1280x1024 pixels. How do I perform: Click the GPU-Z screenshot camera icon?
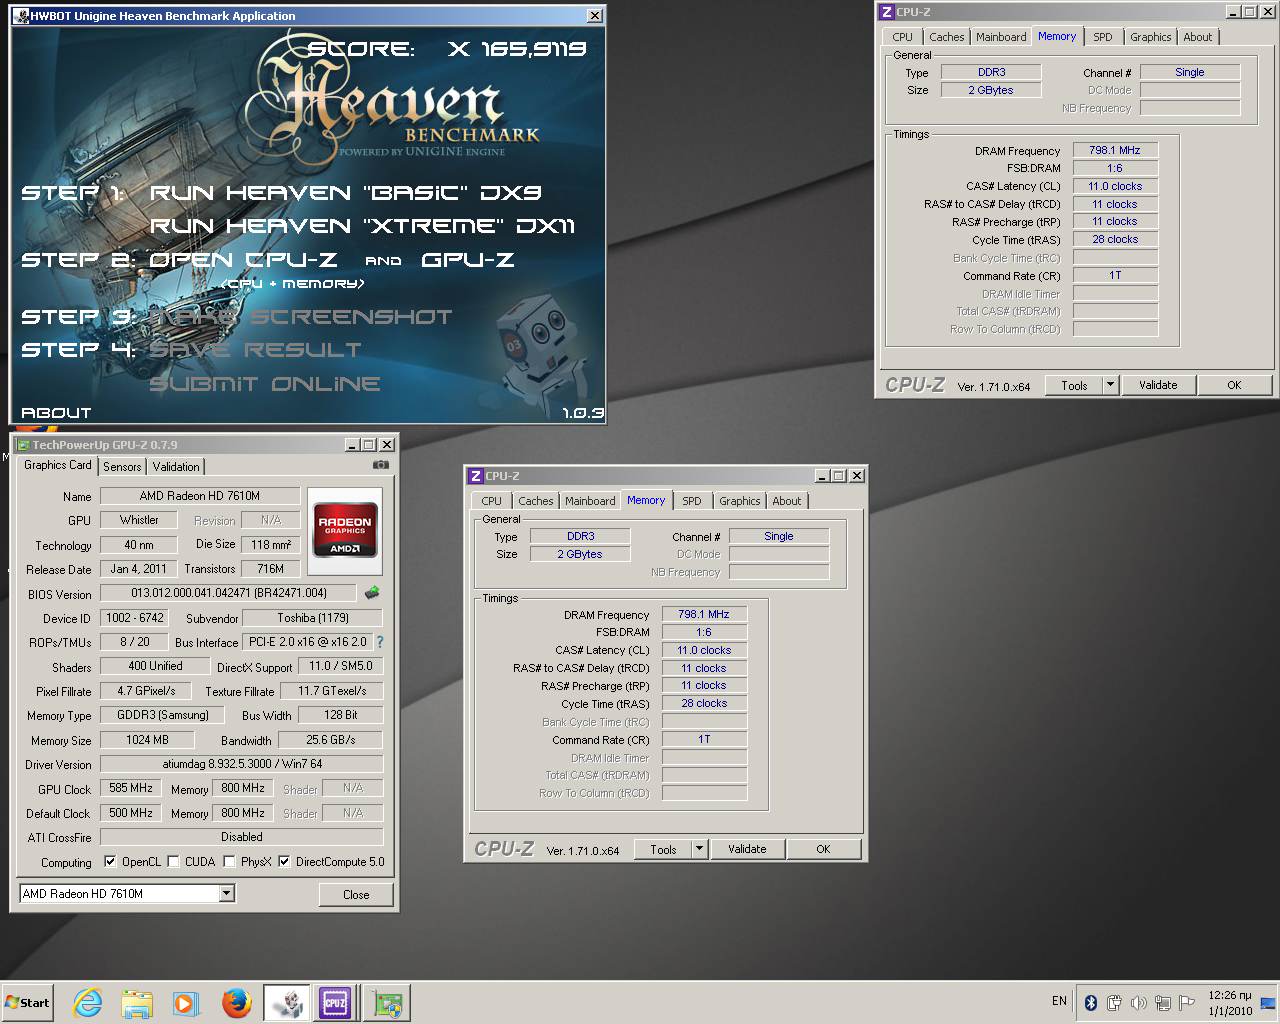point(381,465)
